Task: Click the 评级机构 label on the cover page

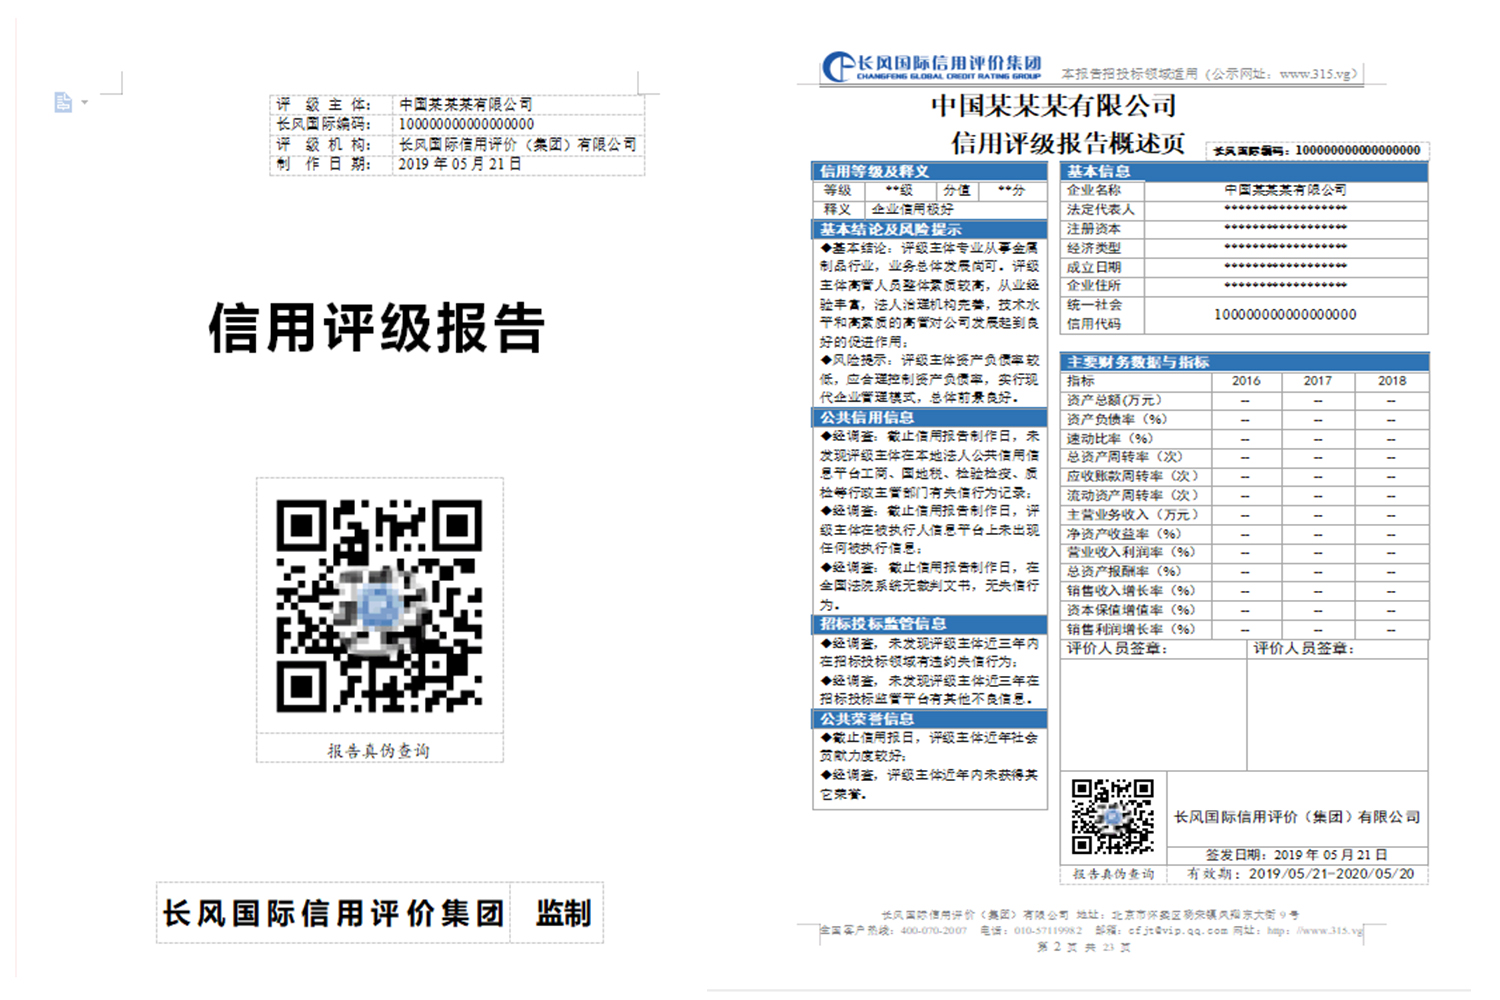Action: click(x=324, y=144)
